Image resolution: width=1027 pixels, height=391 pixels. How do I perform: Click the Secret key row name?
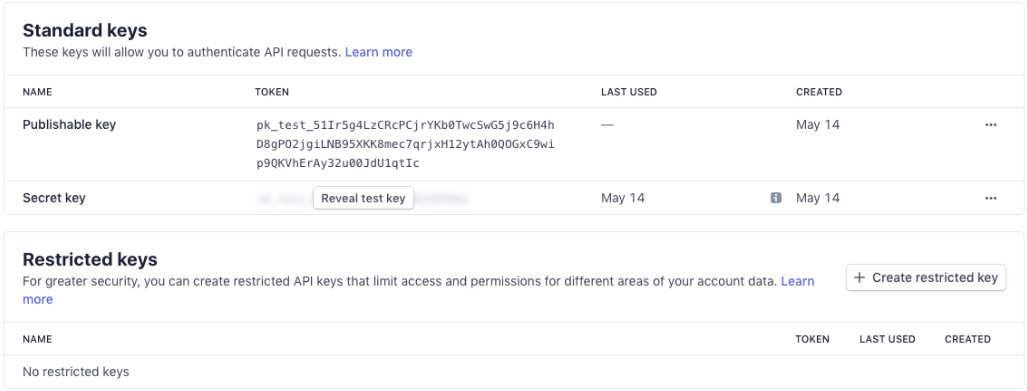point(54,198)
